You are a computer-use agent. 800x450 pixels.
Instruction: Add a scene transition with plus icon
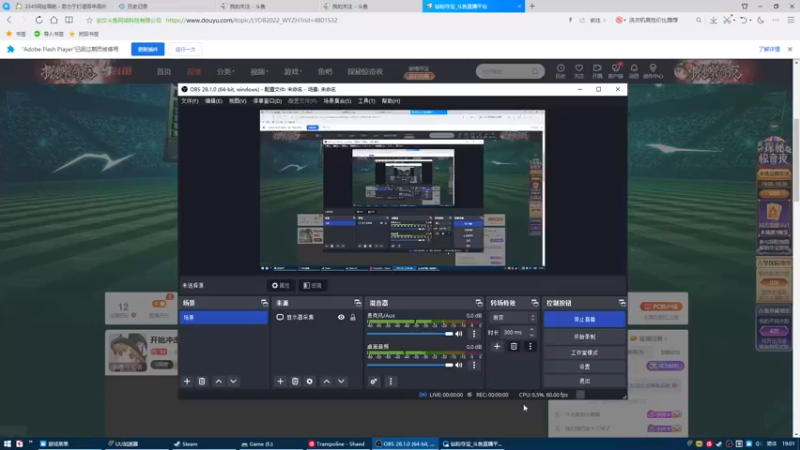pyautogui.click(x=497, y=346)
